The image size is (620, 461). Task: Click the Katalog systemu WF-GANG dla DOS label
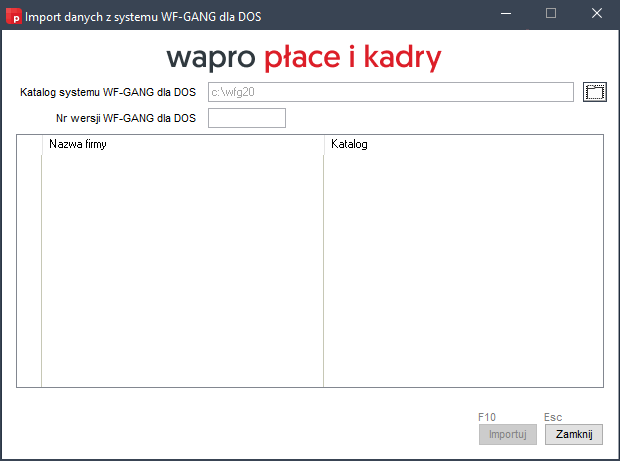pos(108,92)
